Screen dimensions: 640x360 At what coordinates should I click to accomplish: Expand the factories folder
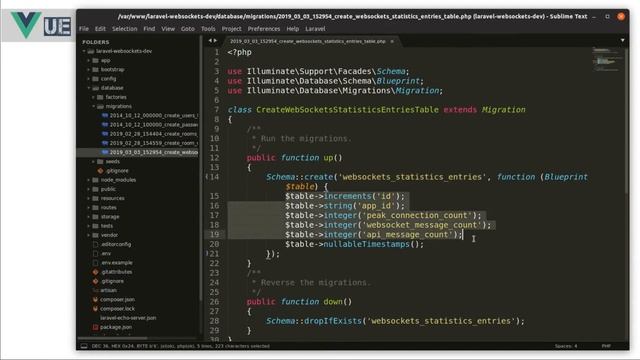tap(93, 97)
